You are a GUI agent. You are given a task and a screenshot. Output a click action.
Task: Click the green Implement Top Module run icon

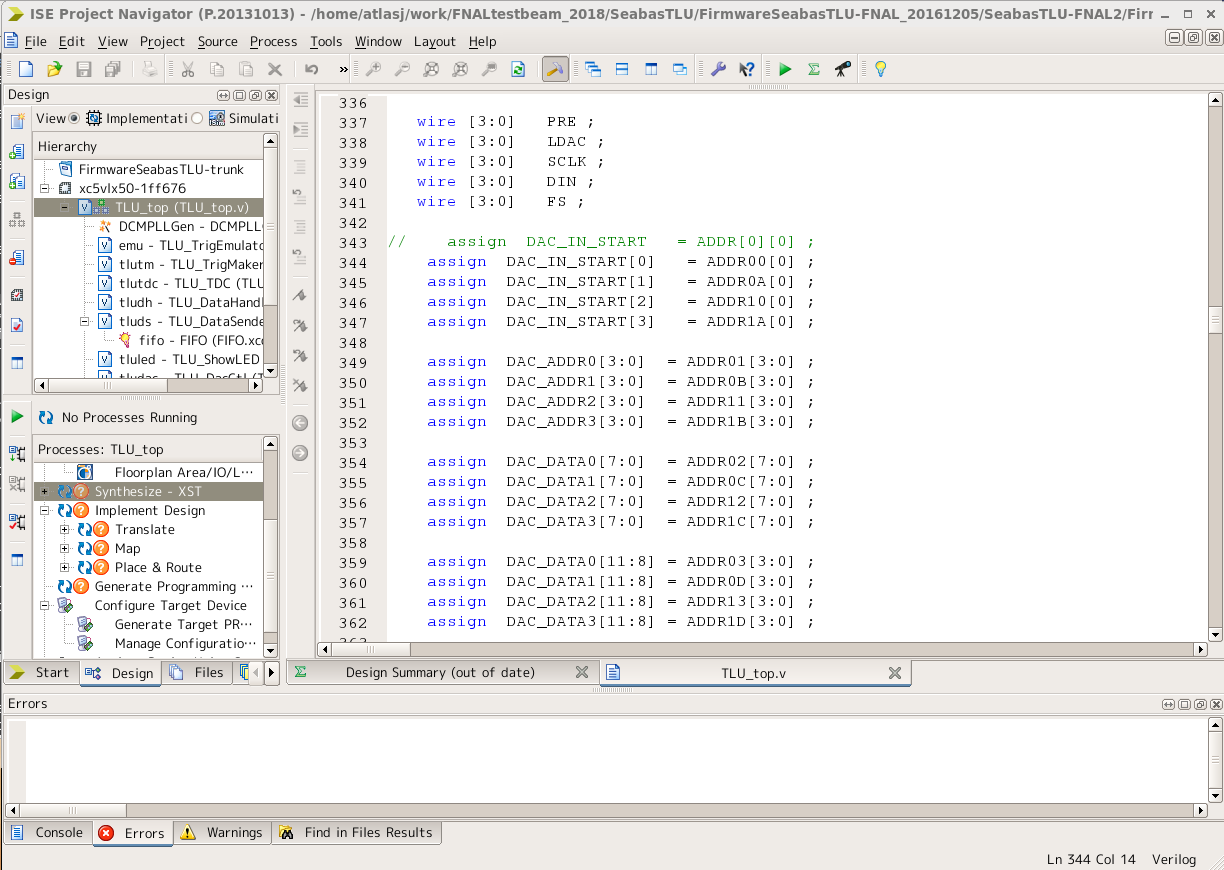point(785,69)
